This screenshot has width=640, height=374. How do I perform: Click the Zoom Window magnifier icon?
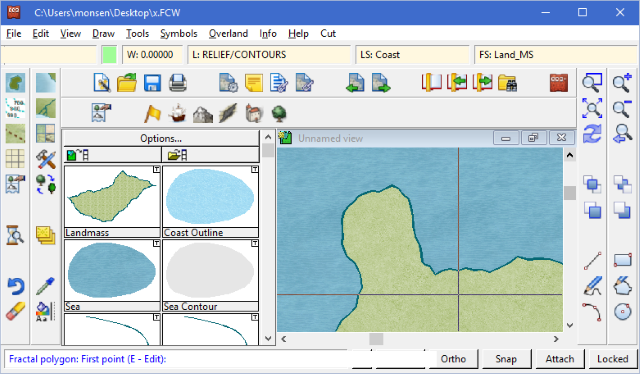pos(592,83)
